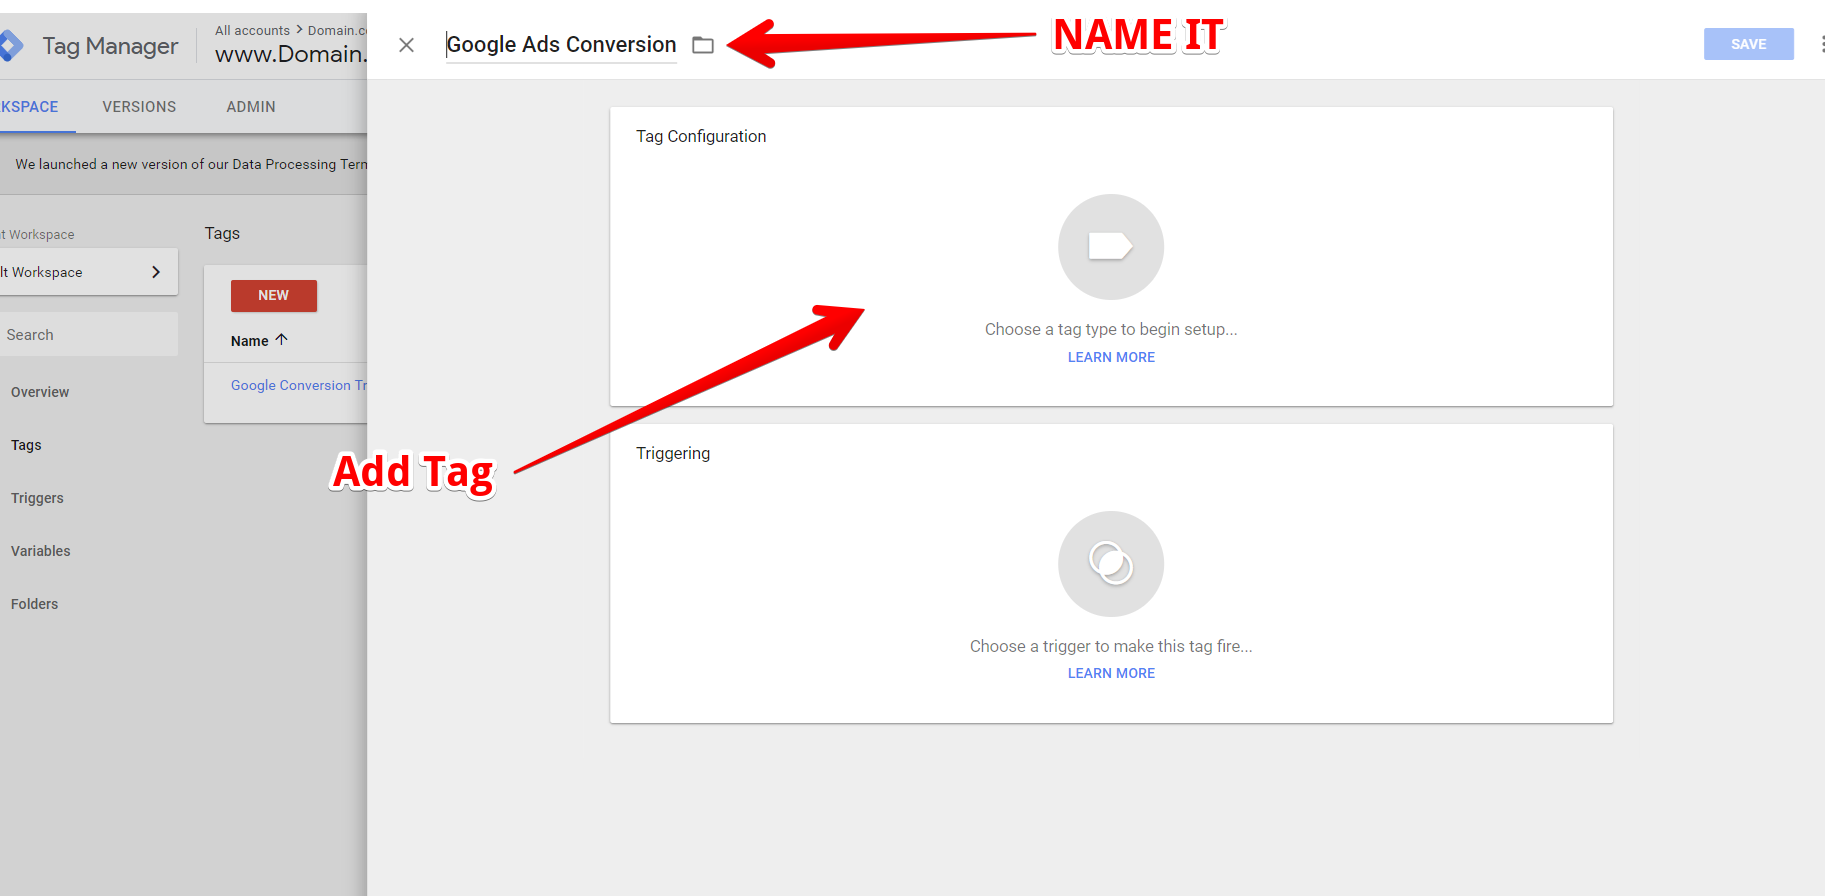
Task: Click the SAVE button
Action: point(1748,44)
